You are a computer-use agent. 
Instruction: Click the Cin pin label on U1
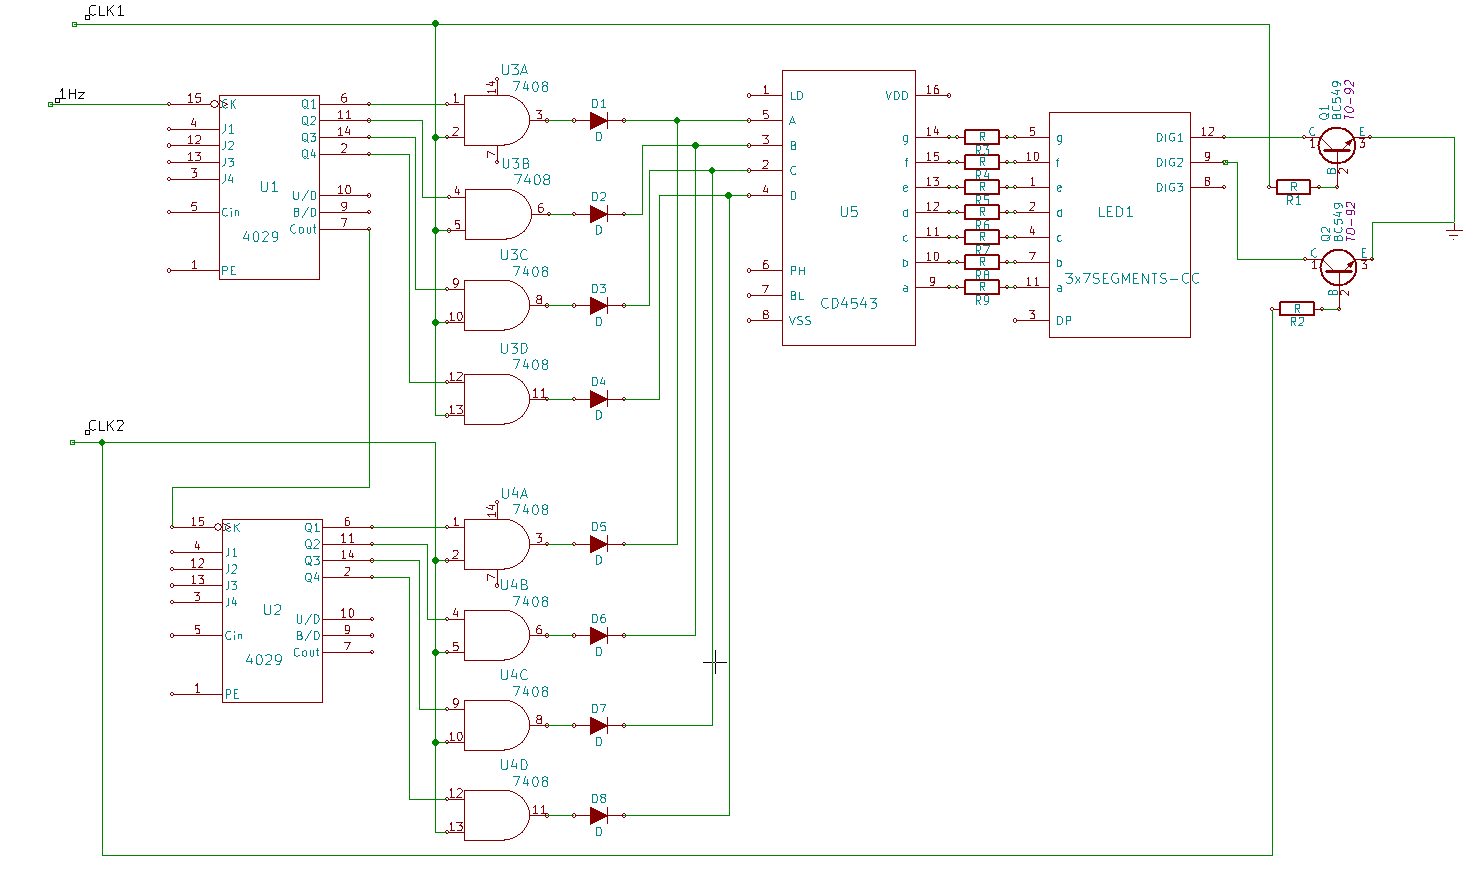click(x=231, y=212)
